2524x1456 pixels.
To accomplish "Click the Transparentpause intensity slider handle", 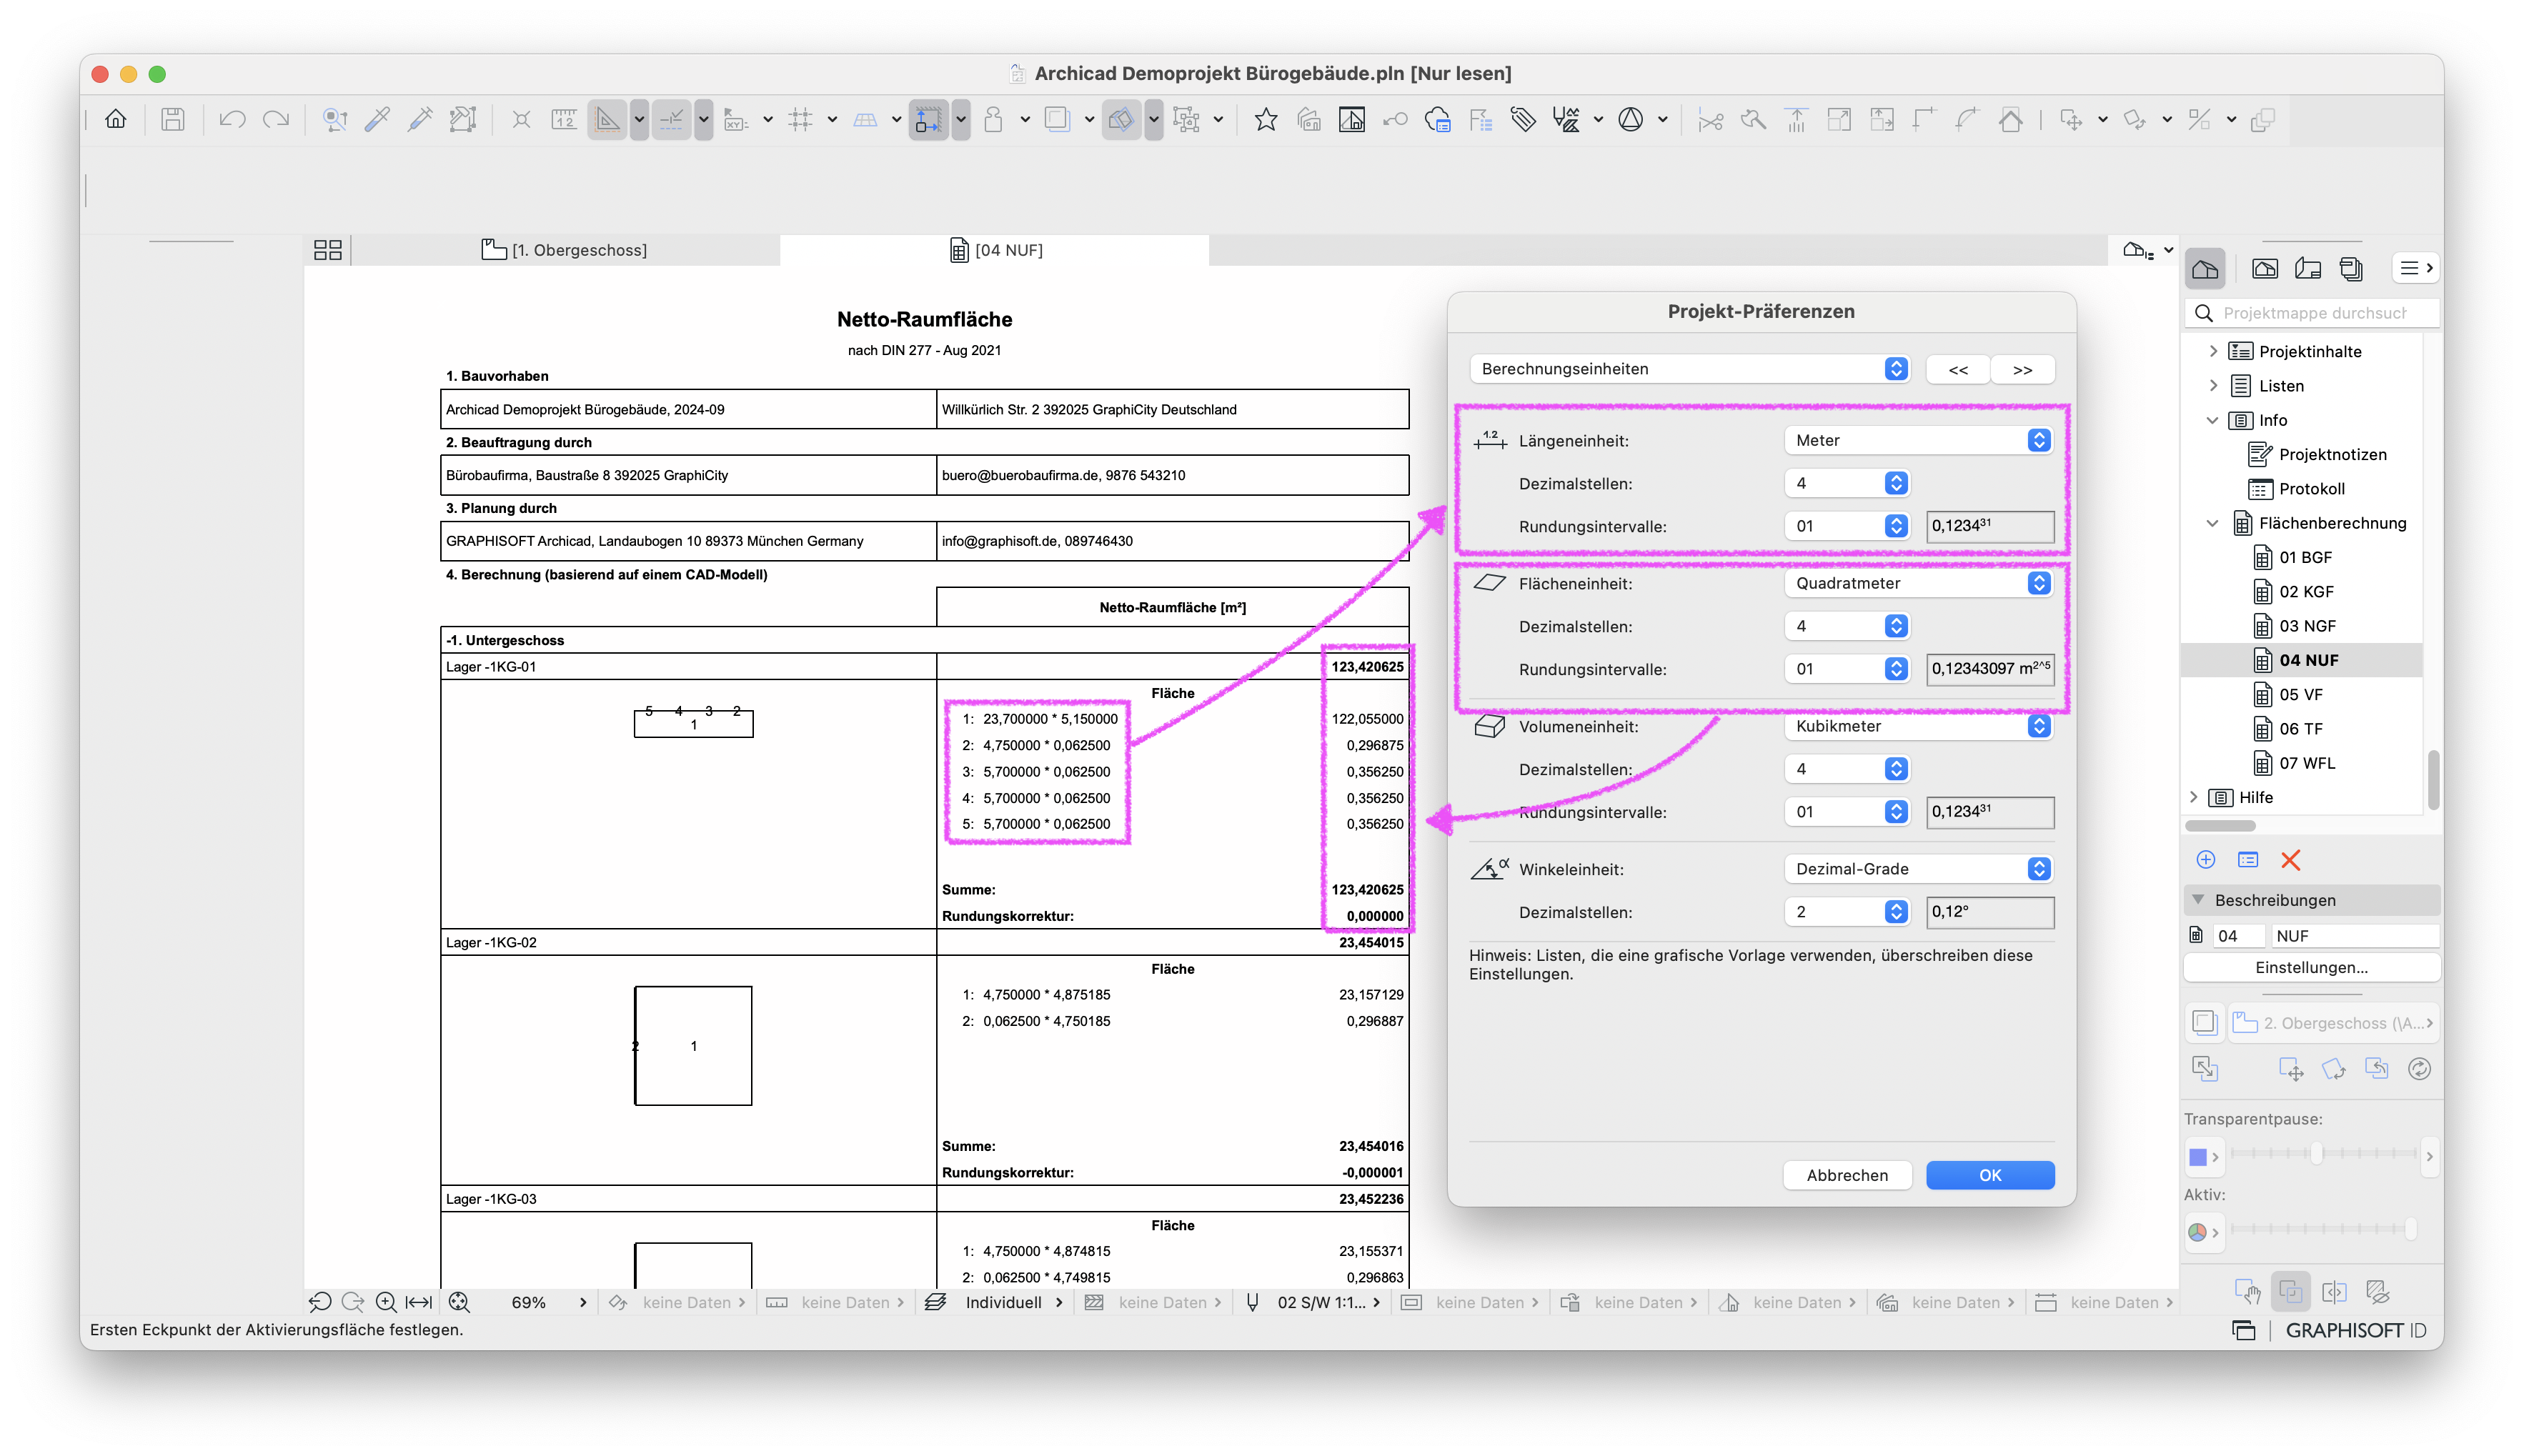I will pos(2316,1154).
